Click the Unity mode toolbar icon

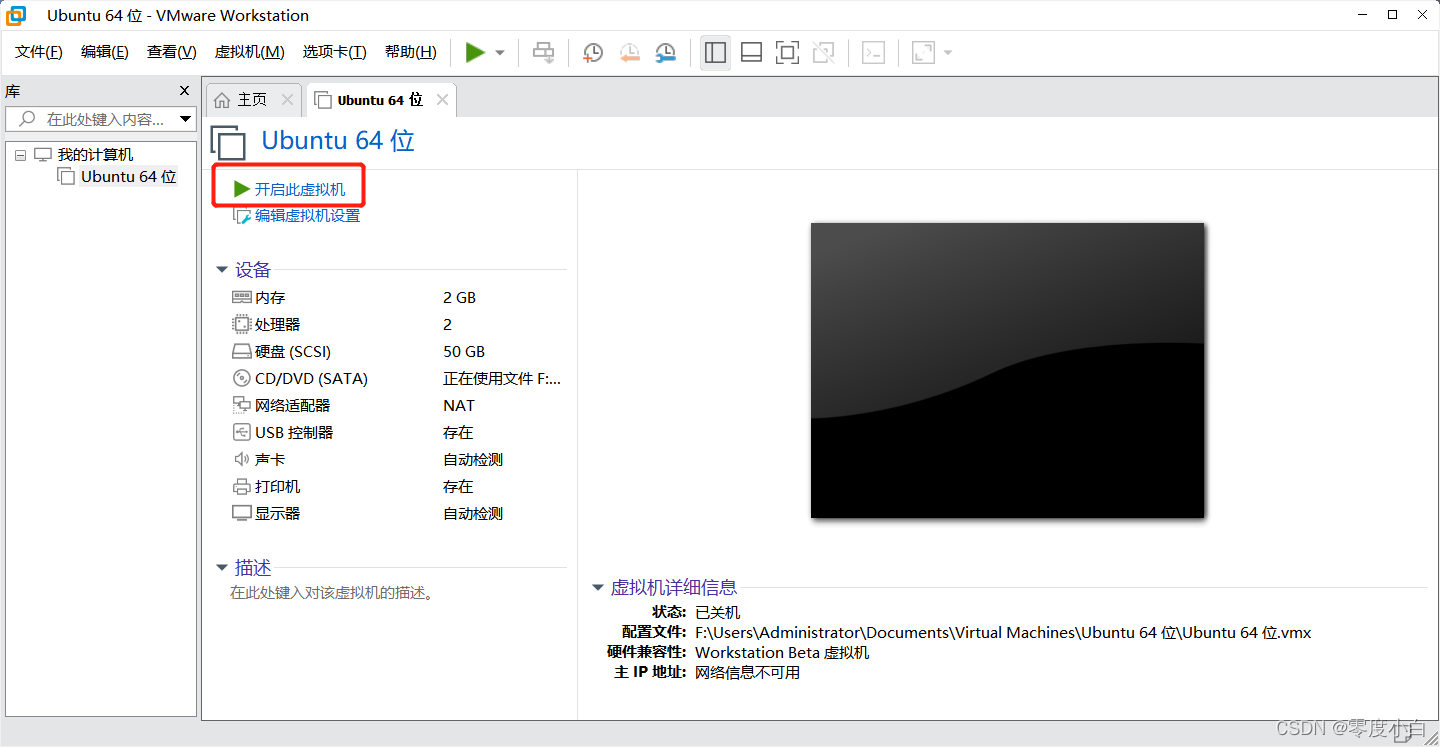(x=823, y=53)
